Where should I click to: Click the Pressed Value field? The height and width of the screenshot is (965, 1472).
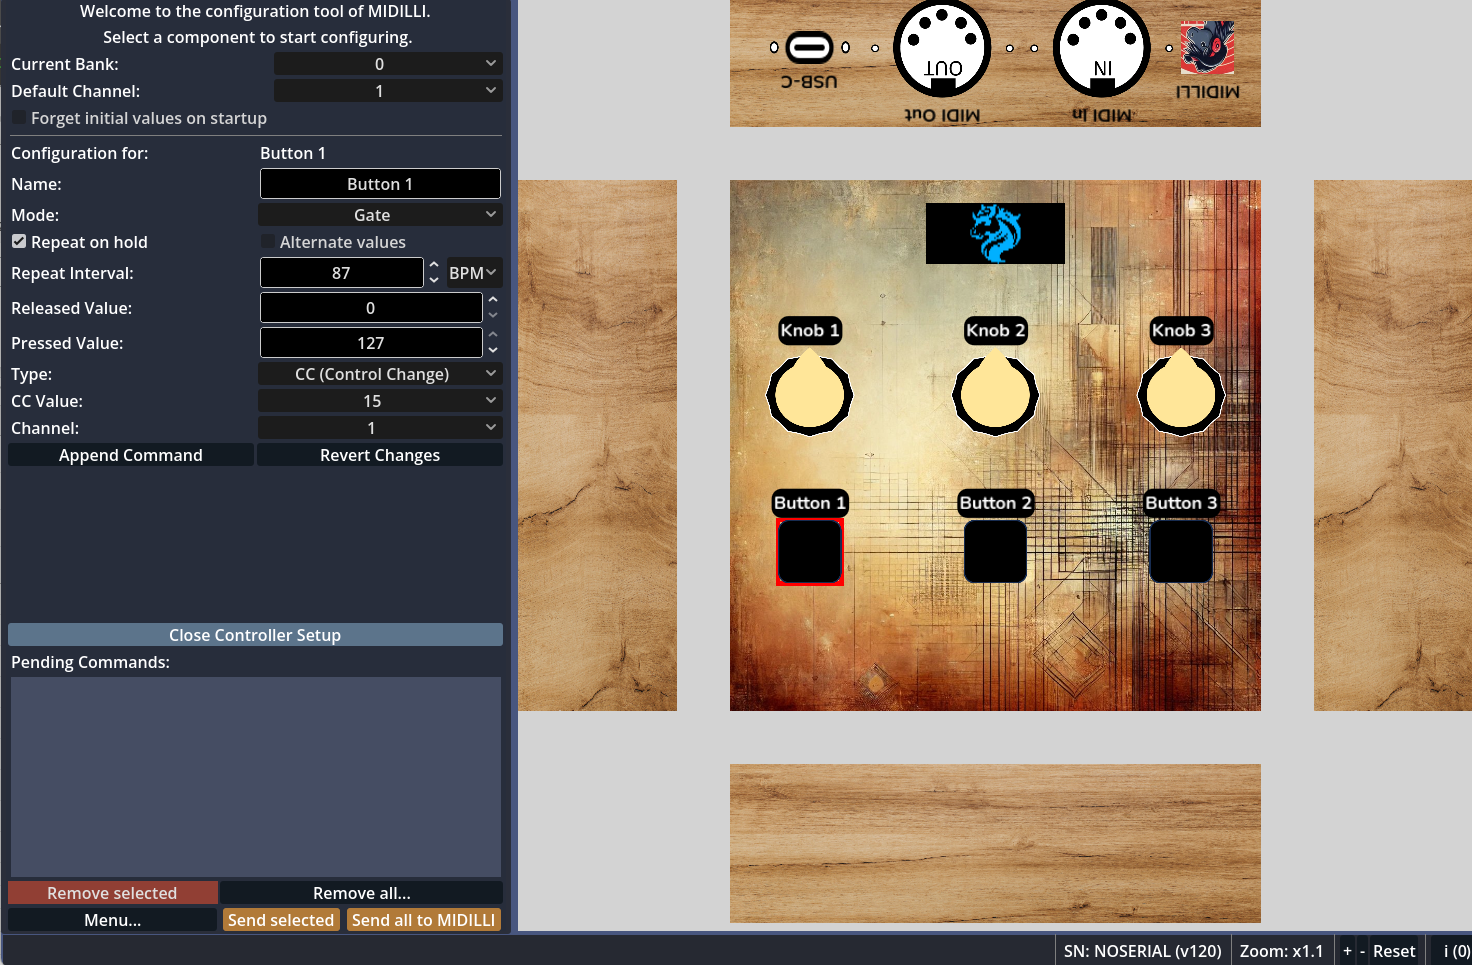(371, 343)
